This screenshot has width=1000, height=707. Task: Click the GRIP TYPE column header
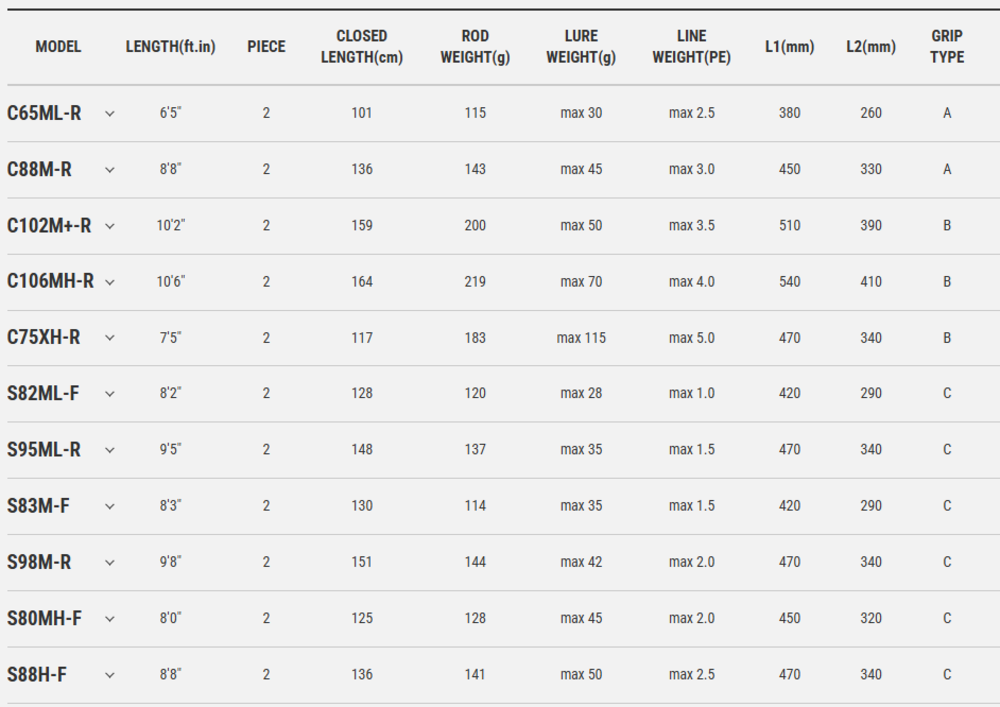947,46
